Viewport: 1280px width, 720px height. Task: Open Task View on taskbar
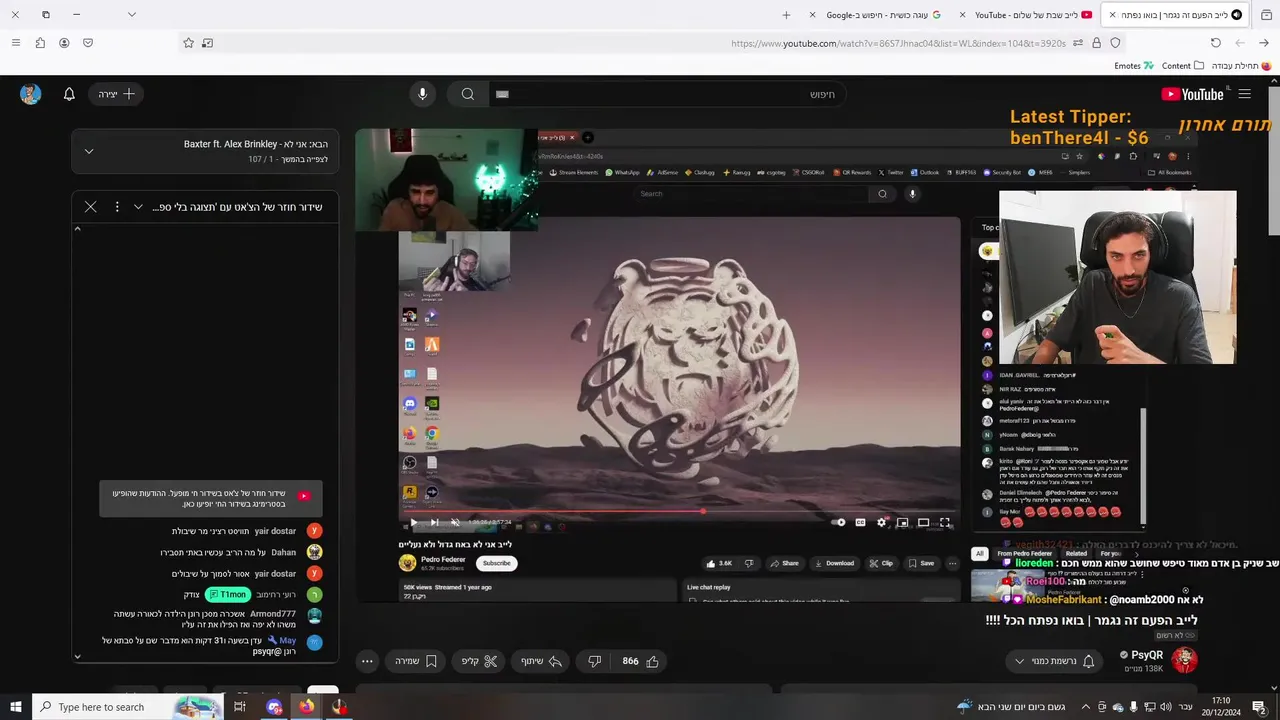pos(240,707)
